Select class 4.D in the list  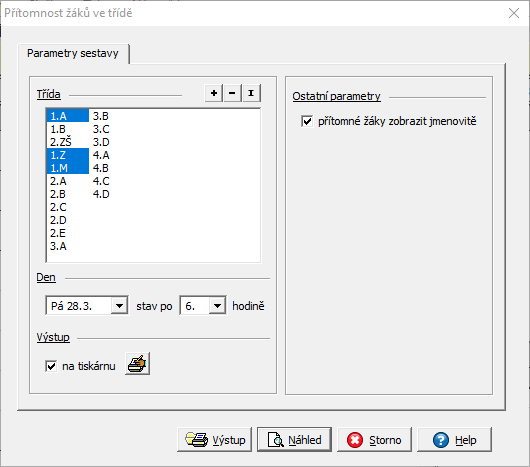click(x=101, y=194)
